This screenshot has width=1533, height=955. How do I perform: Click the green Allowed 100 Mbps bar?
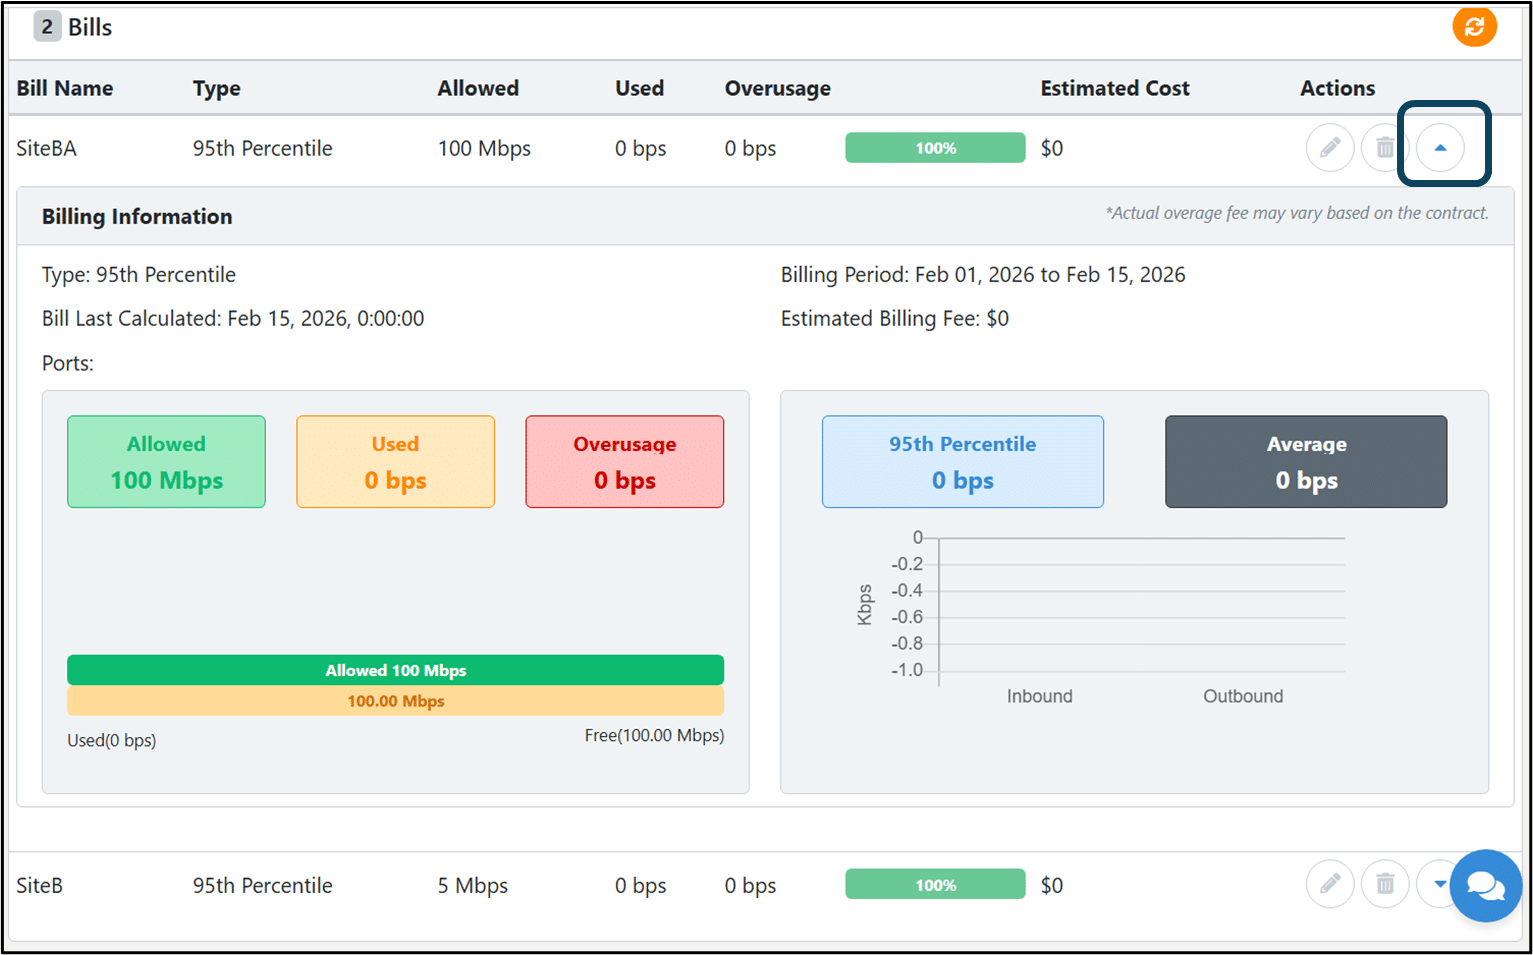pyautogui.click(x=395, y=670)
